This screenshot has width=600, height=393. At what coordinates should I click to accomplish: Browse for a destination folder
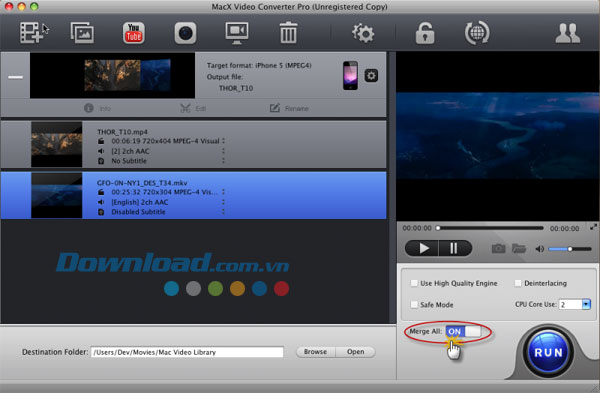[x=315, y=352]
